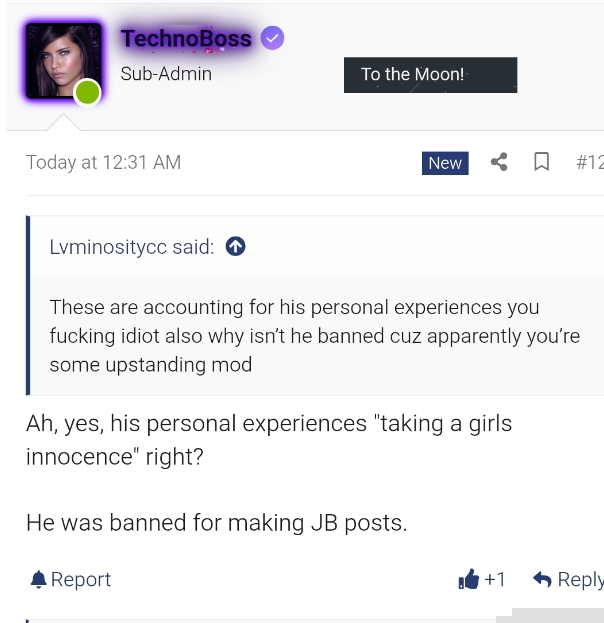Open the post number #12 permalink
This screenshot has width=604, height=623.
click(x=589, y=162)
